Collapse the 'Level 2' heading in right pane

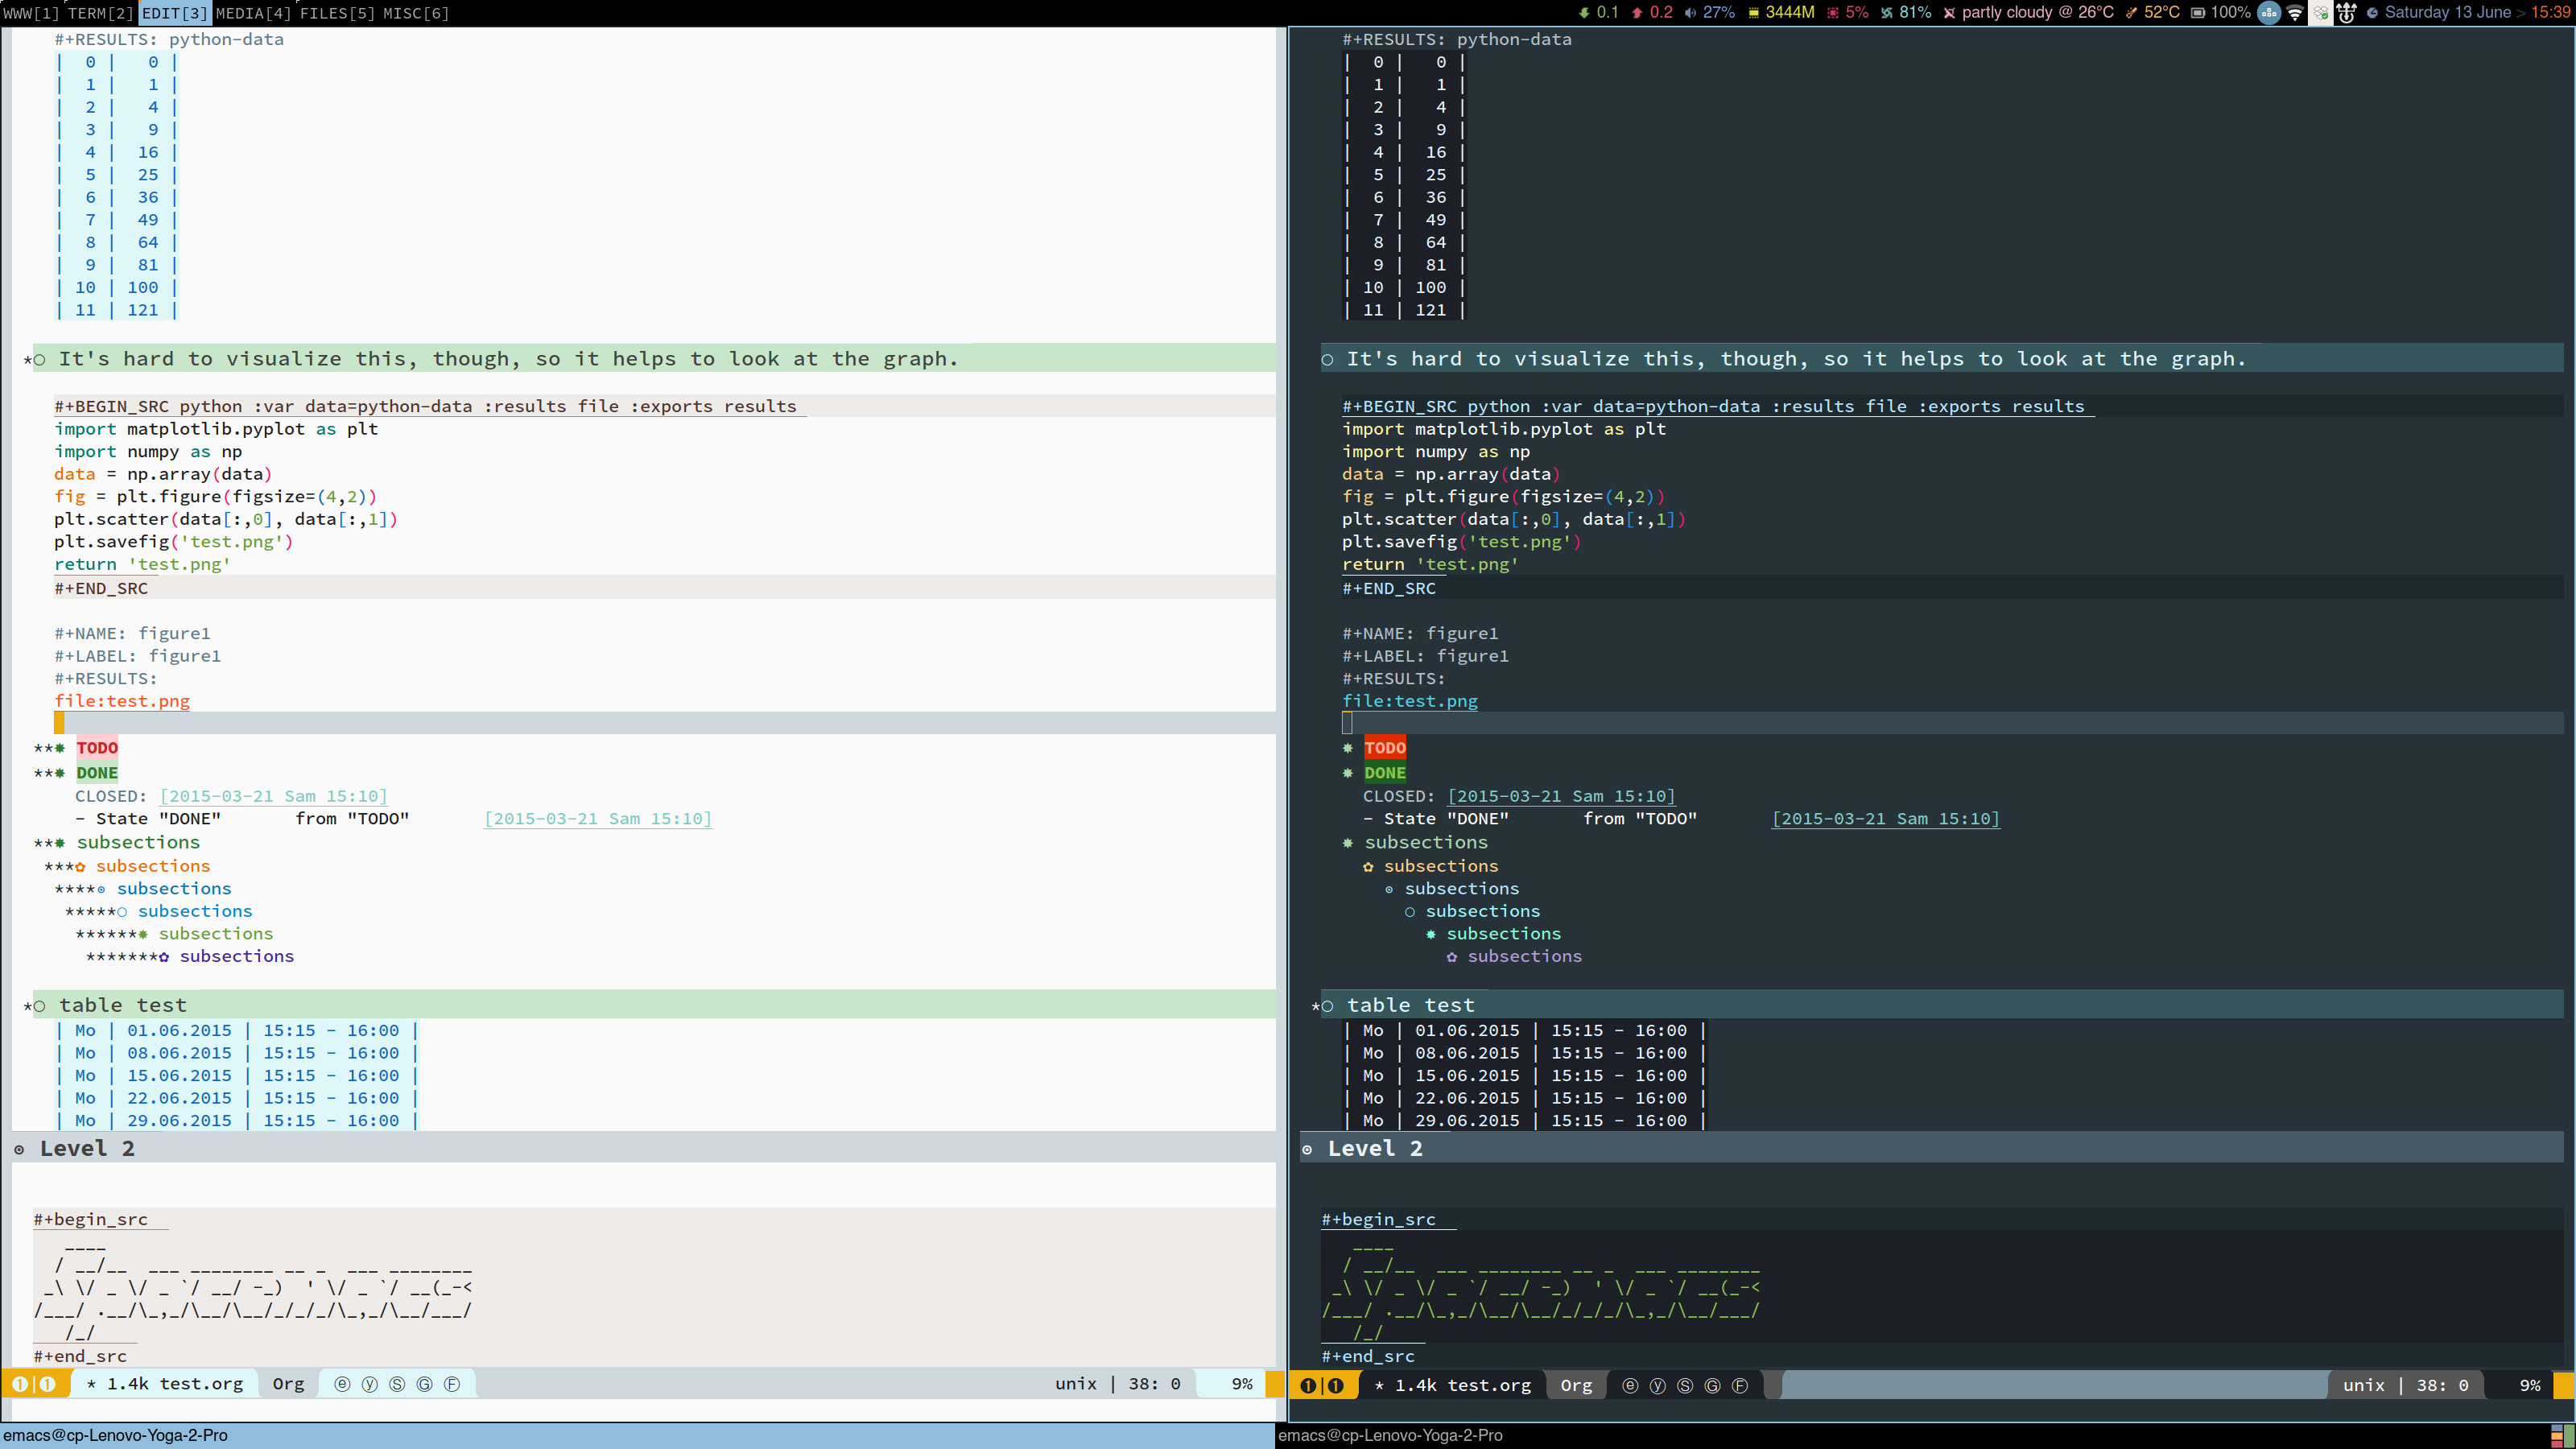[1374, 1148]
